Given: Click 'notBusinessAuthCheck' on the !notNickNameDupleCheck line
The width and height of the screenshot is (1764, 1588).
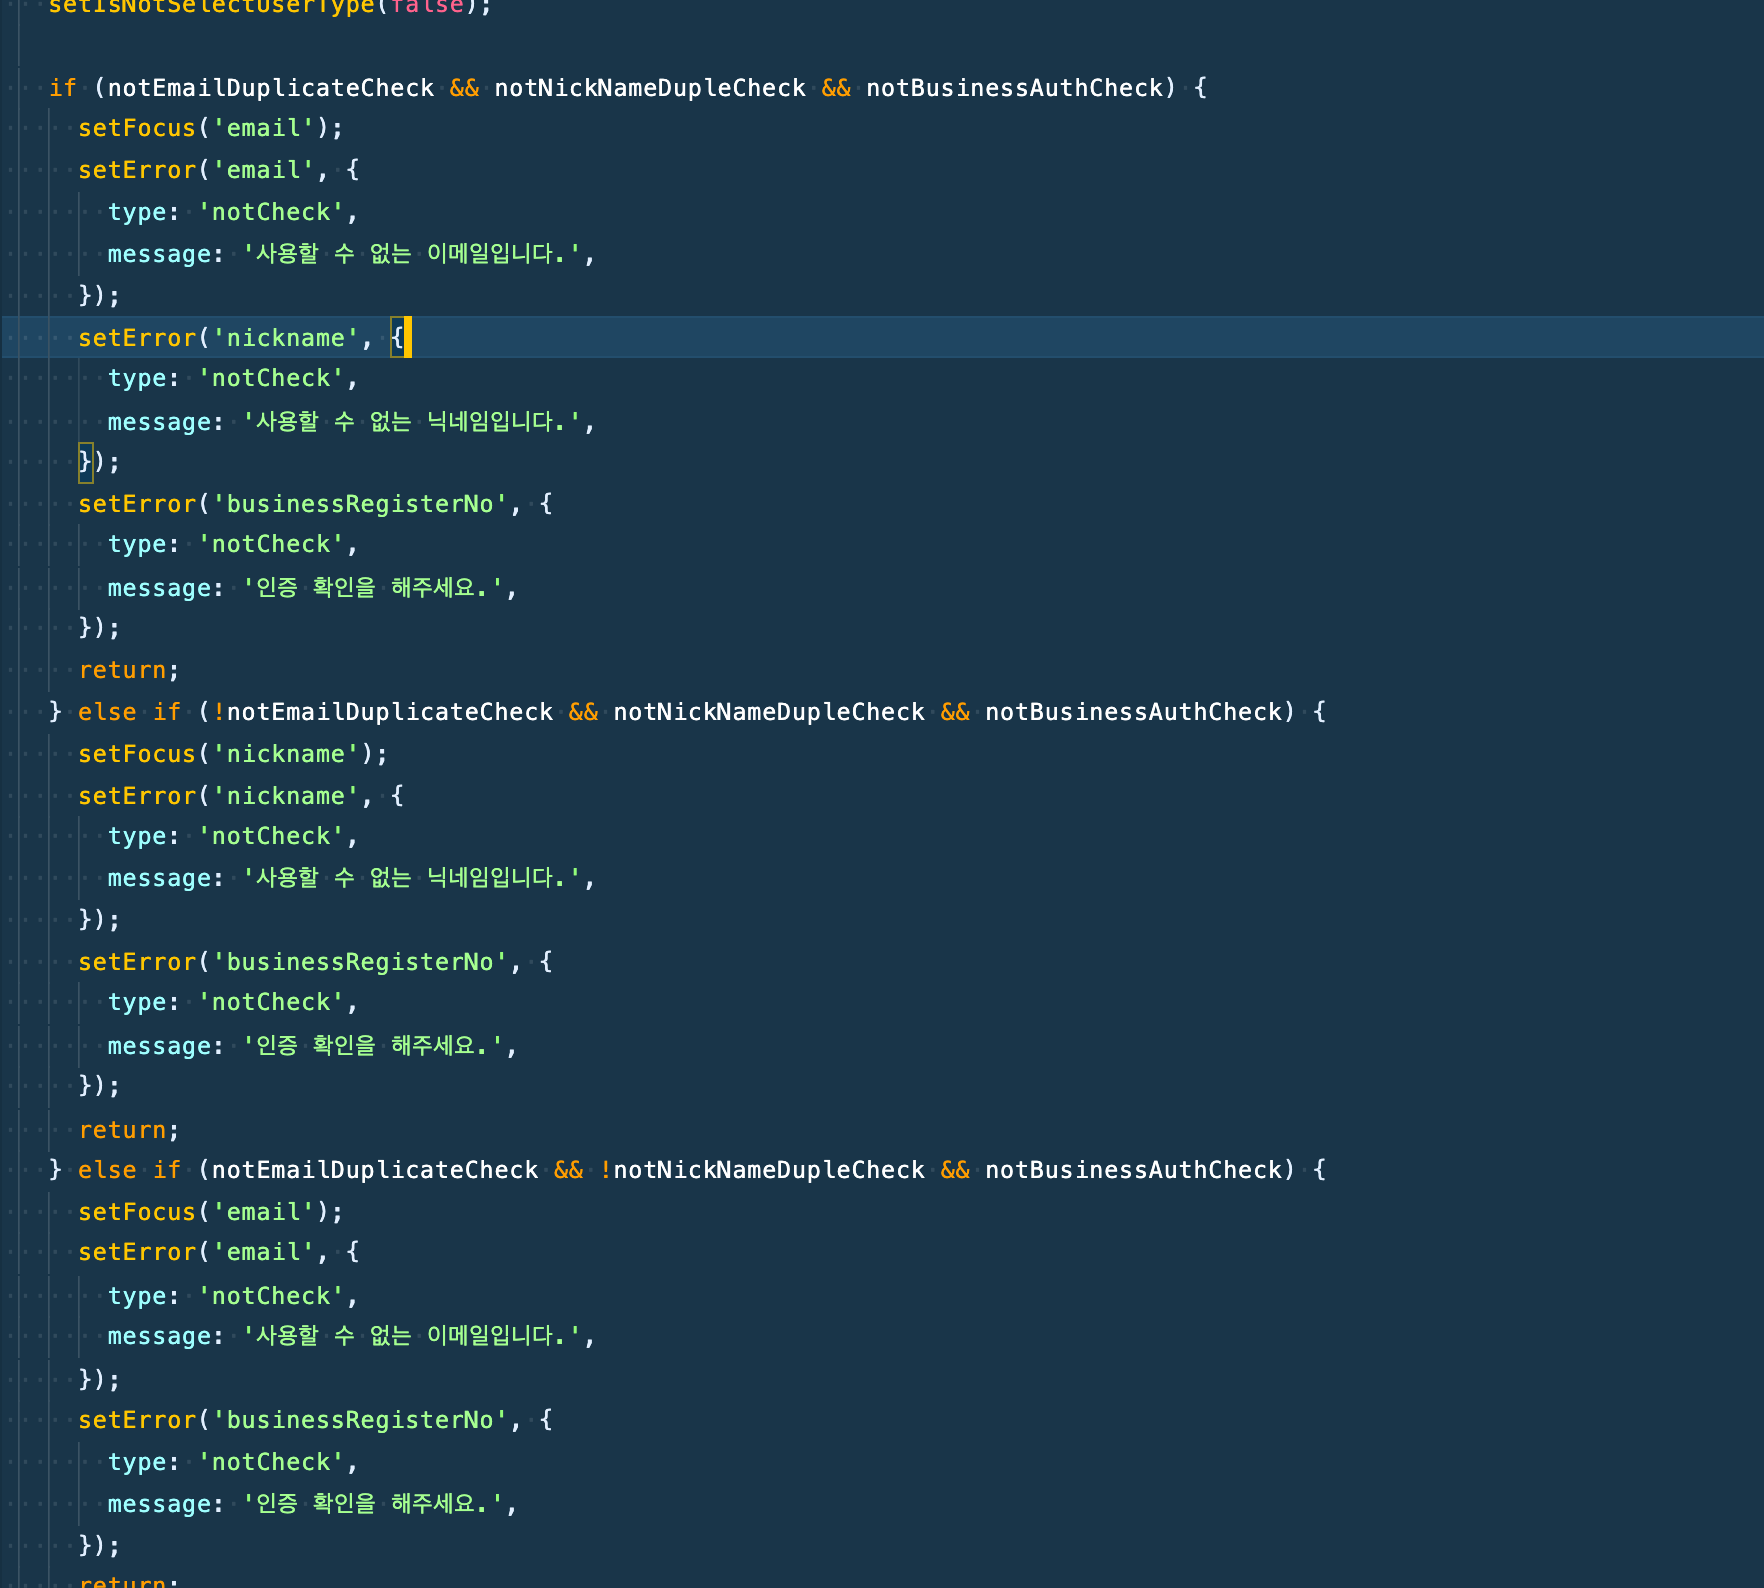Looking at the screenshot, I should [1133, 1170].
